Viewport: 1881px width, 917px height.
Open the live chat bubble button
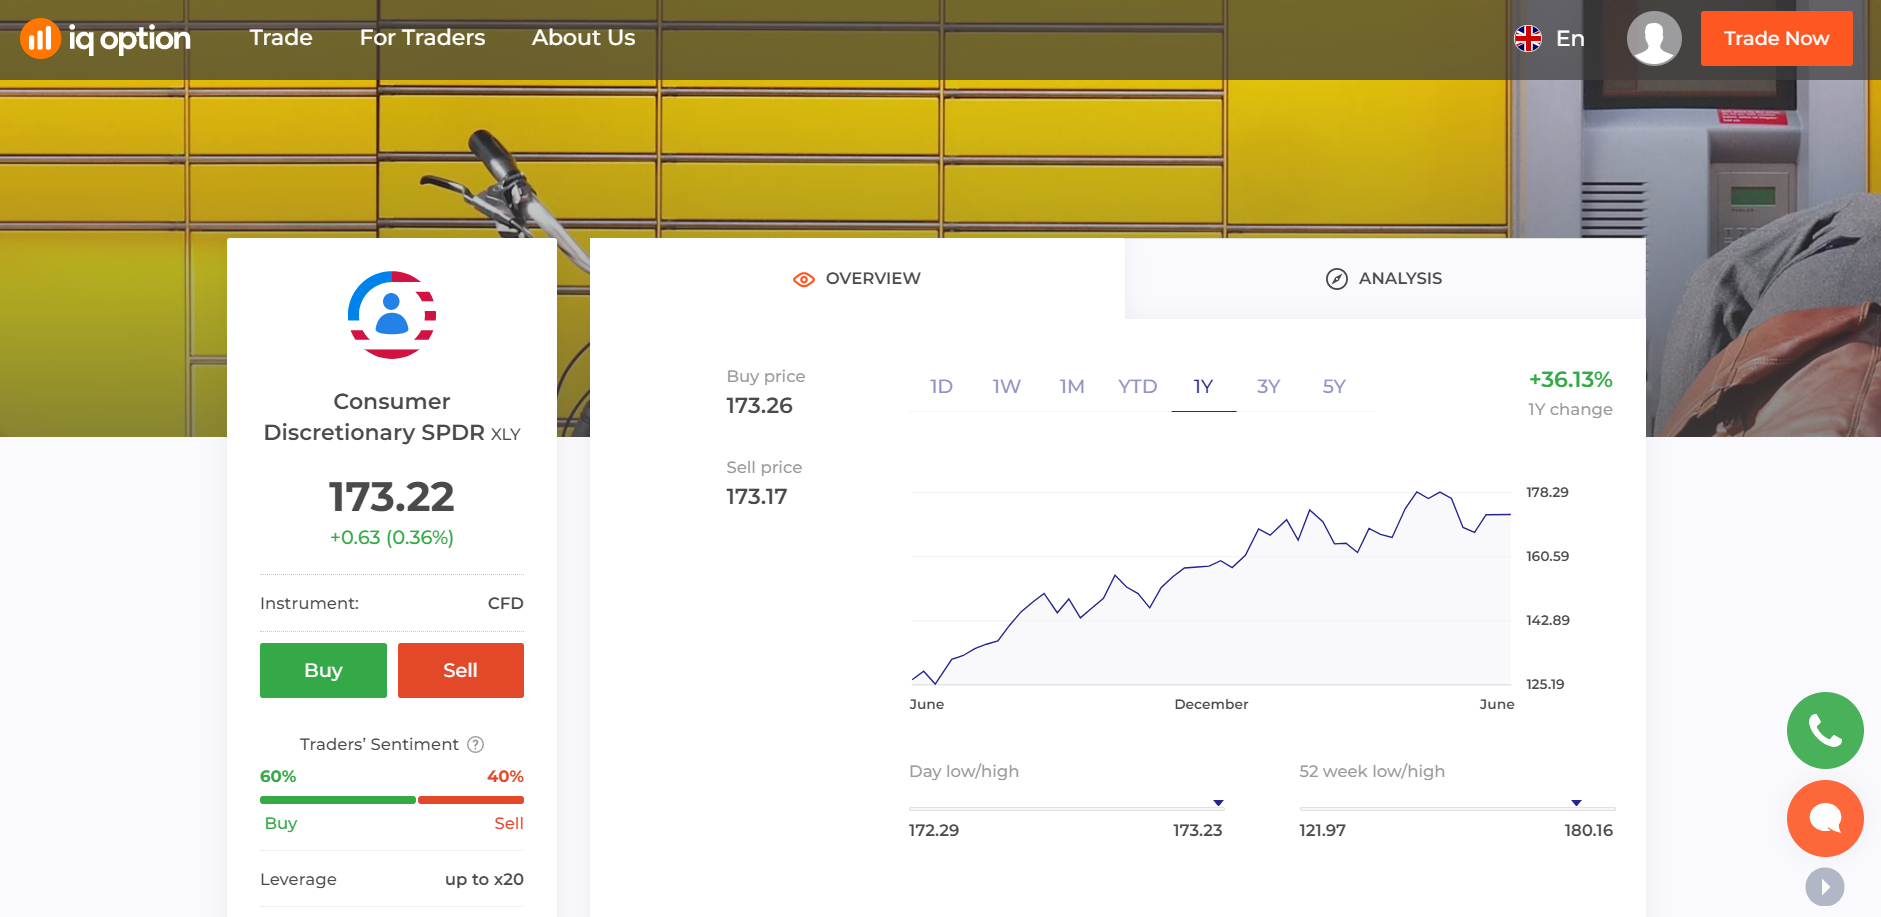(x=1825, y=818)
